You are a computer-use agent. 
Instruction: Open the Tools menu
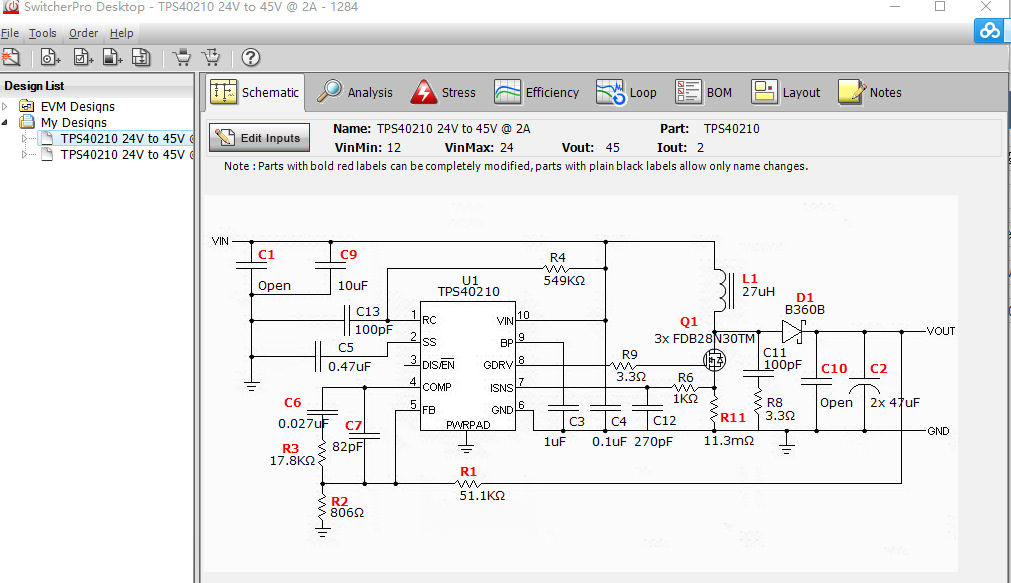(x=43, y=33)
